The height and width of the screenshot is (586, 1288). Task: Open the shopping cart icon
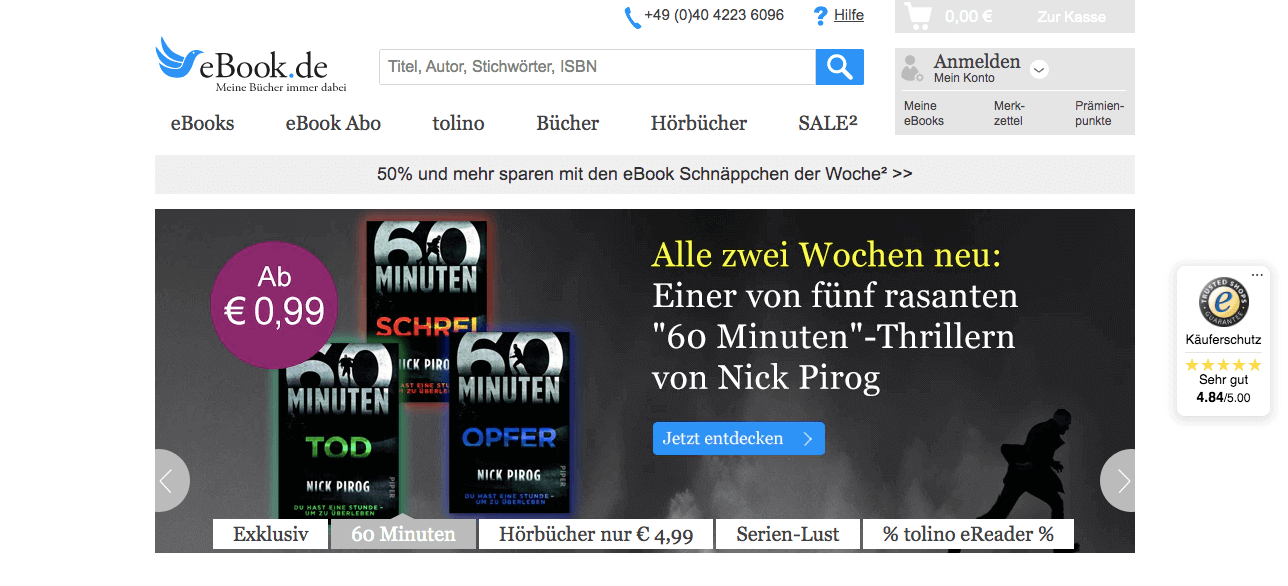click(919, 16)
